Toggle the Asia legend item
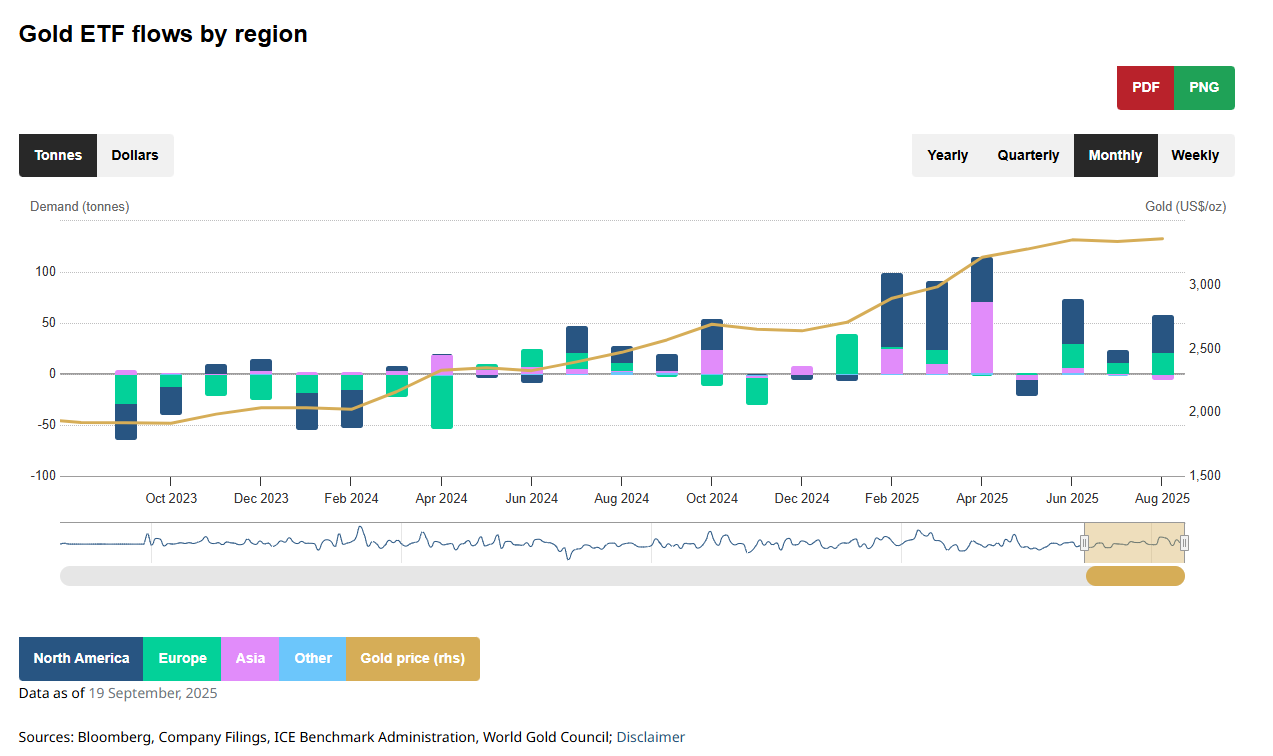Image resolution: width=1273 pixels, height=756 pixels. click(250, 659)
